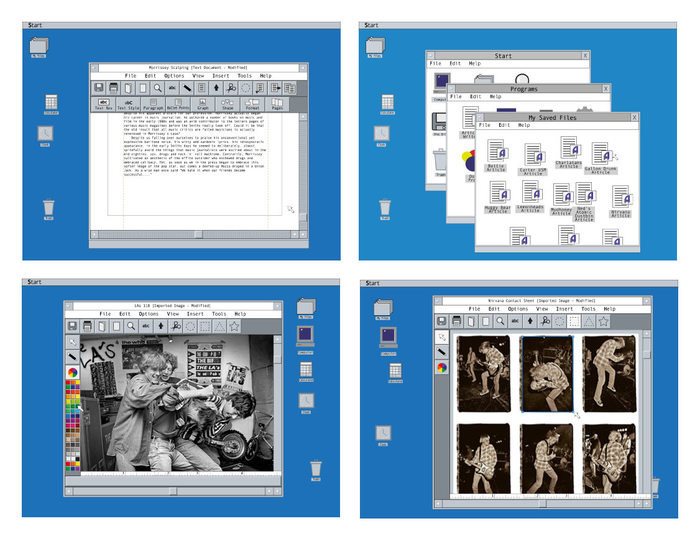Click the Start label above the Morrissey document desktop
The width and height of the screenshot is (700, 544).
point(35,25)
